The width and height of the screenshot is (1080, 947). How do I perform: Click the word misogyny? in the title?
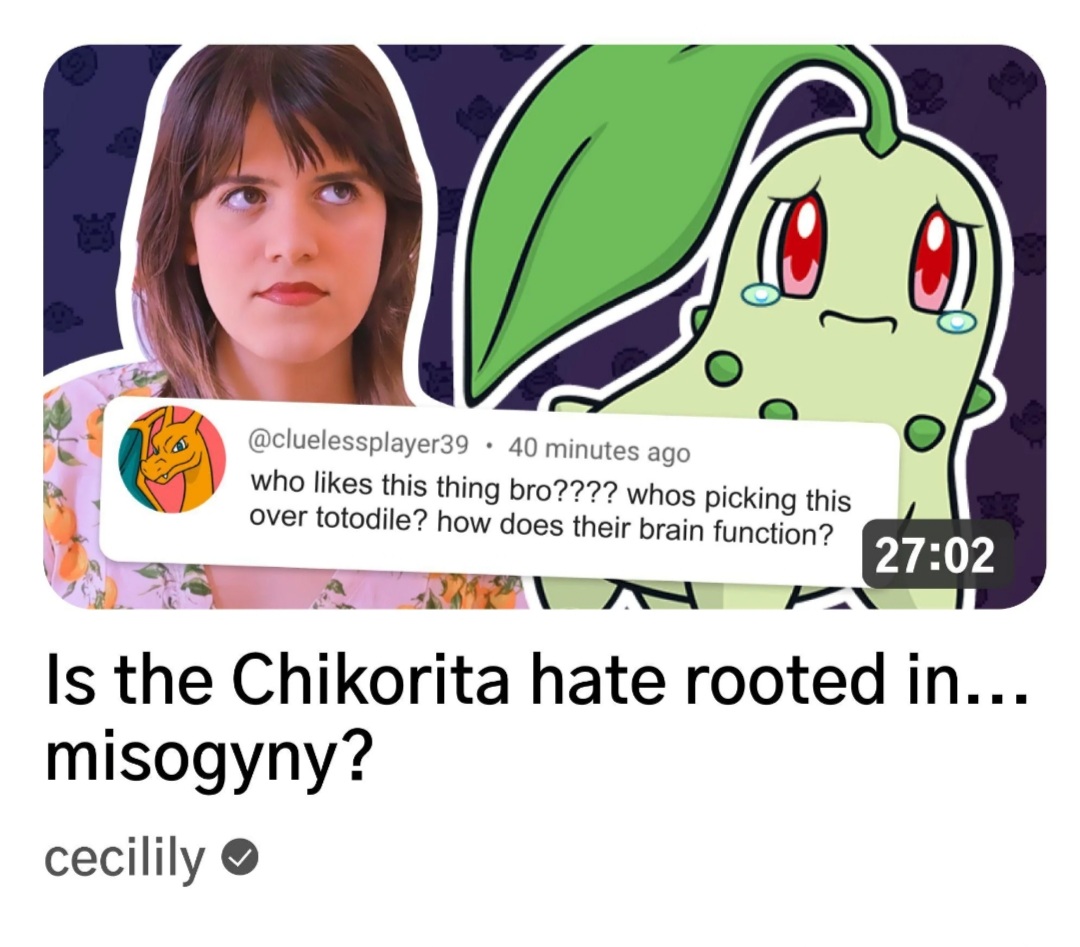click(209, 758)
